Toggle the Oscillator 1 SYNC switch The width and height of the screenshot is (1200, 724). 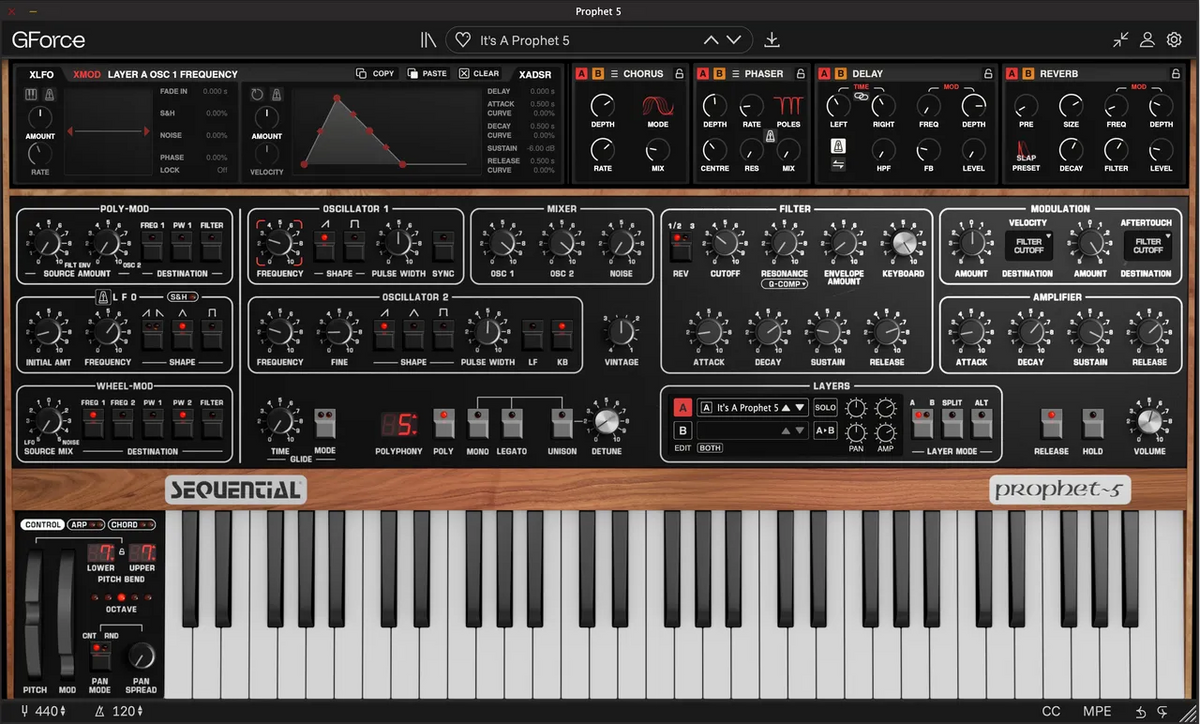click(x=443, y=244)
